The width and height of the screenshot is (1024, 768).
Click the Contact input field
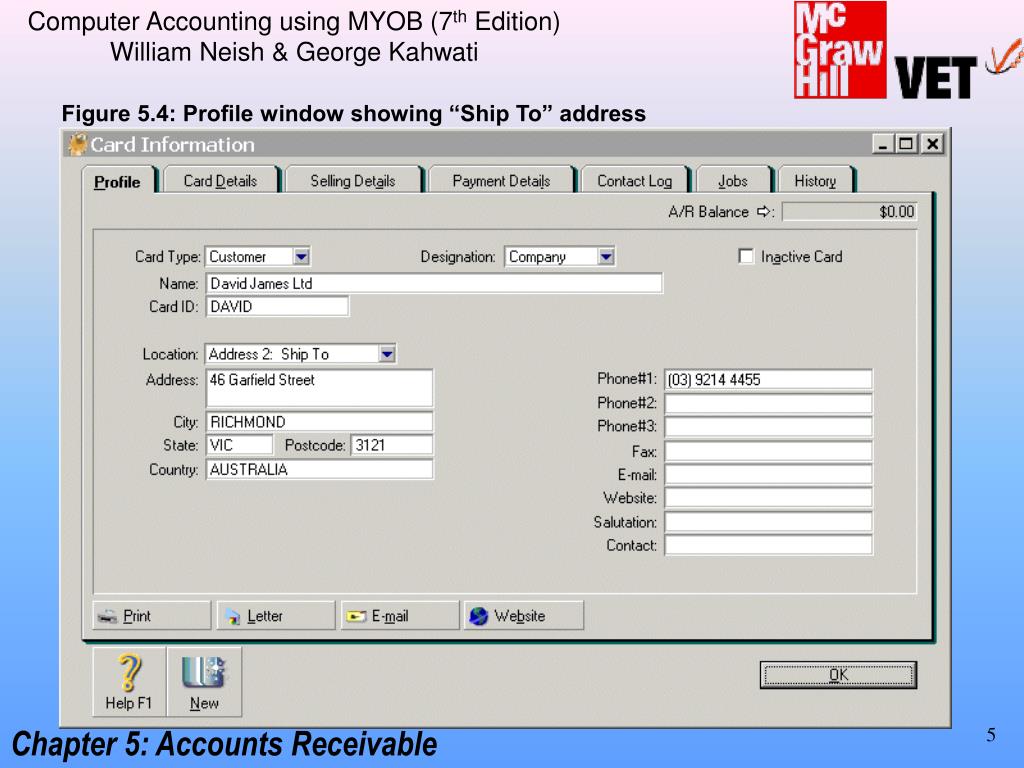pos(768,545)
